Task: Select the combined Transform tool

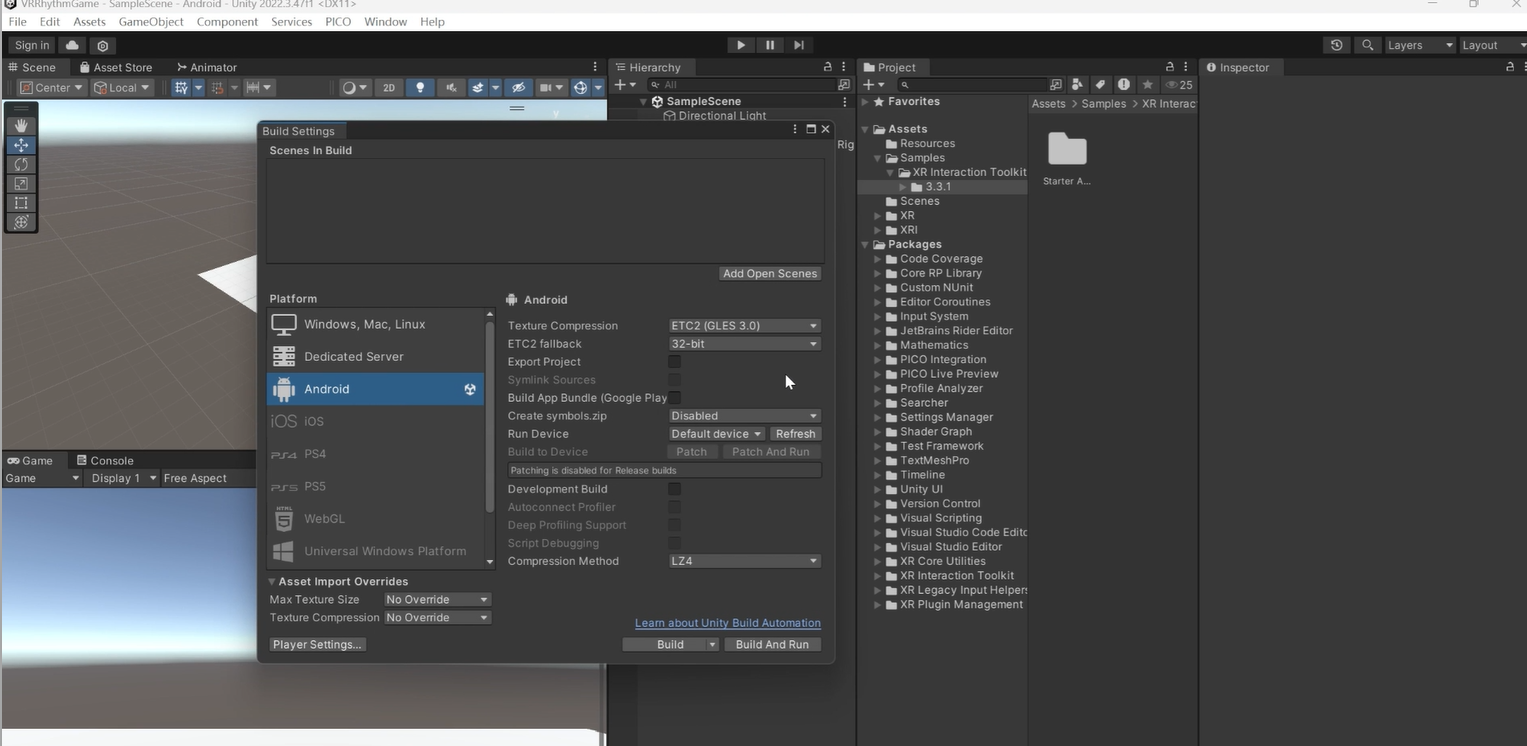Action: 21,222
